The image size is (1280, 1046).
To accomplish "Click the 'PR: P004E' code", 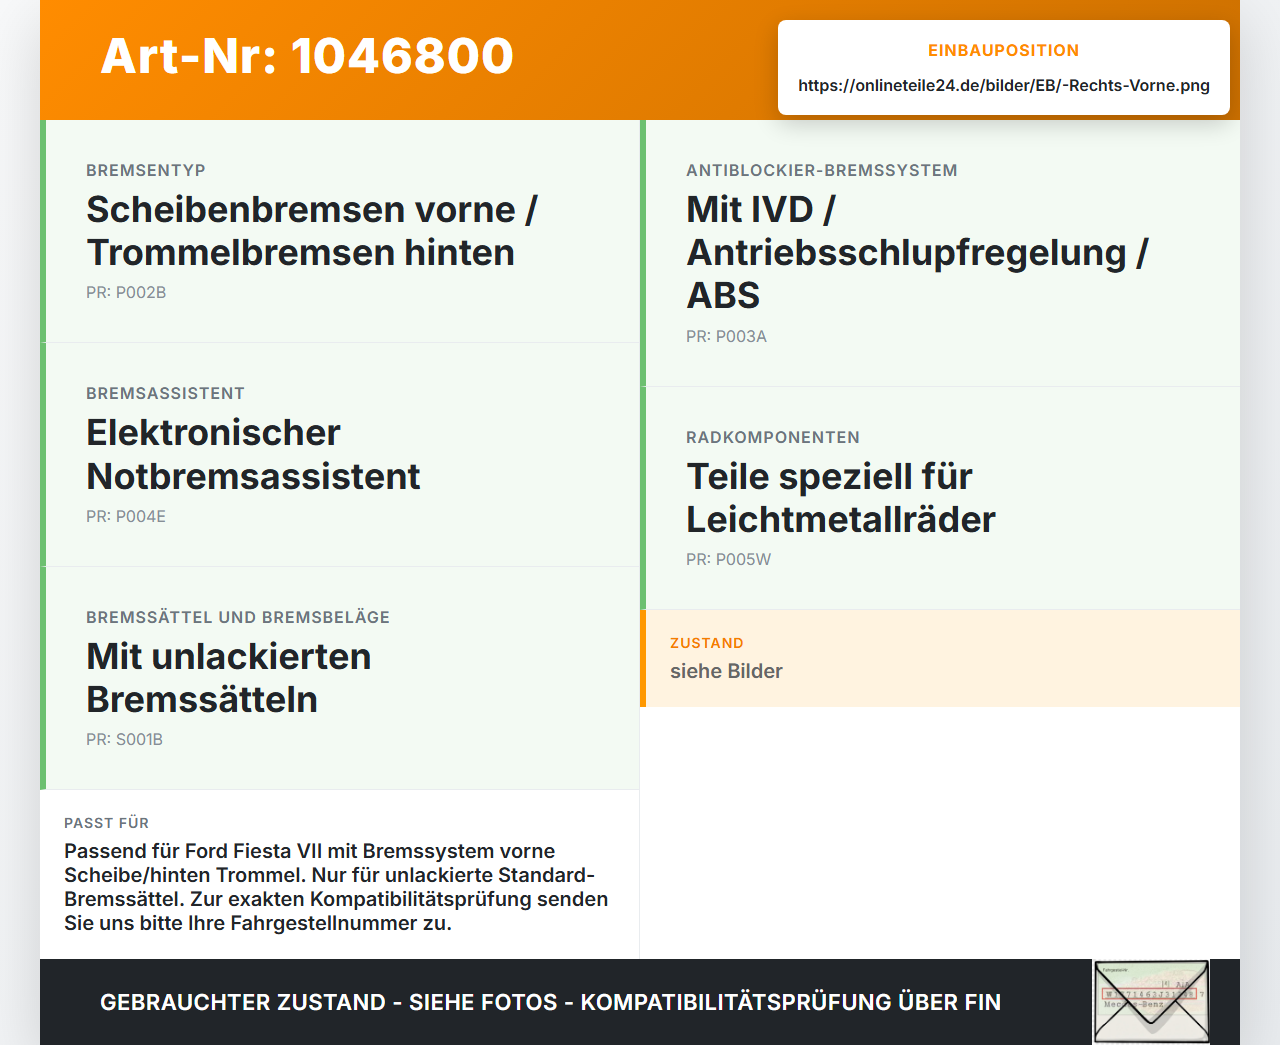I will click(126, 517).
